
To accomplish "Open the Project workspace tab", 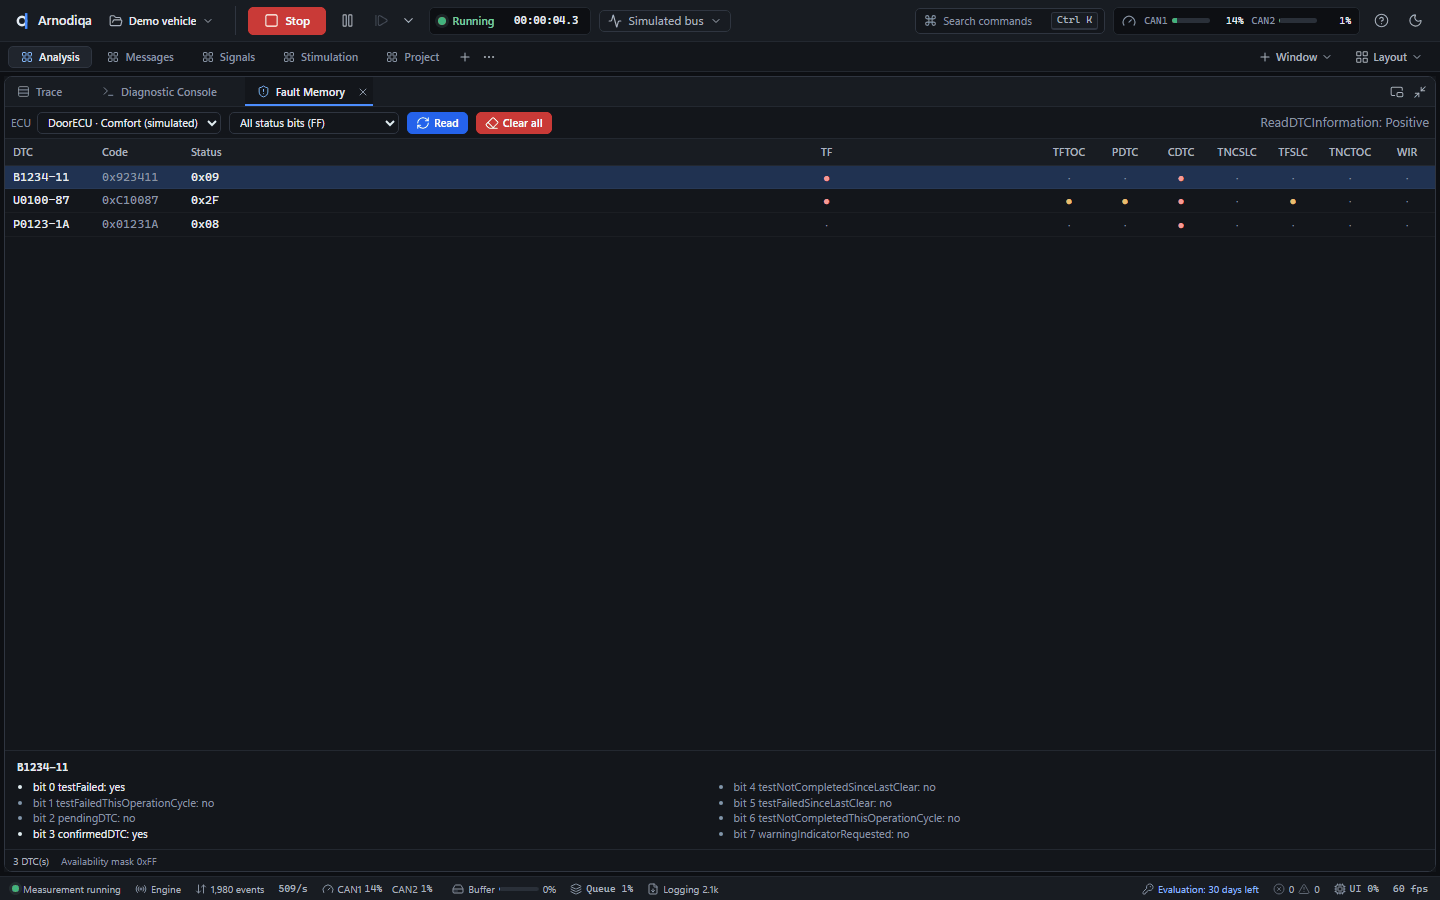I will pyautogui.click(x=413, y=57).
